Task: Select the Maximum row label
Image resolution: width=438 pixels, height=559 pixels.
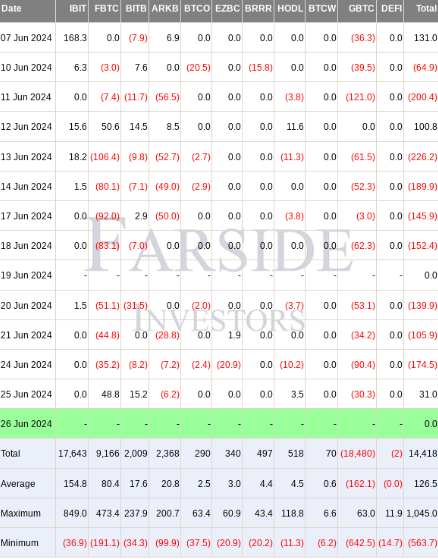Action: tap(20, 513)
